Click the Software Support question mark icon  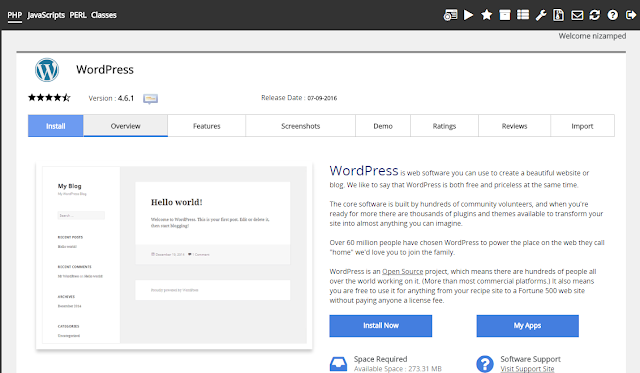tap(485, 364)
